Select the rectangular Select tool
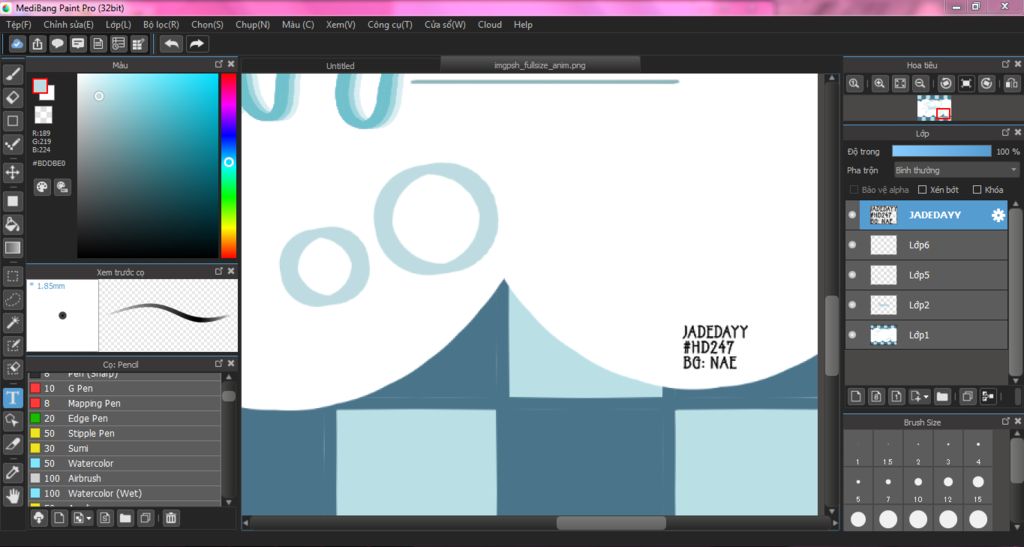1024x547 pixels. click(12, 275)
